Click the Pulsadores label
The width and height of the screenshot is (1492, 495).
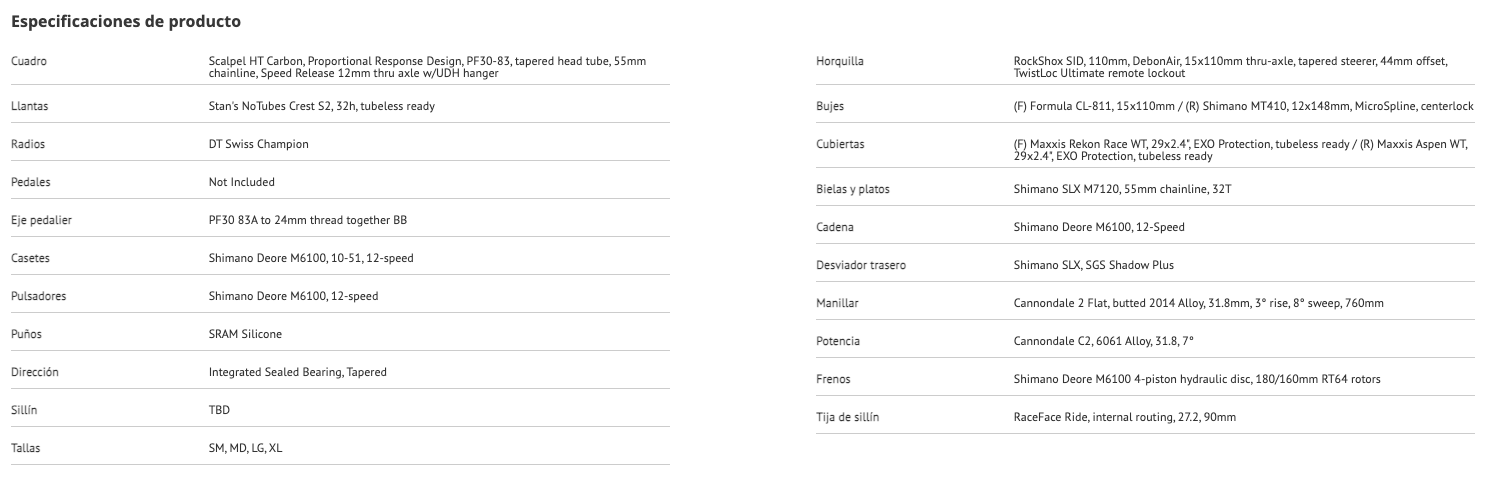[x=39, y=296]
